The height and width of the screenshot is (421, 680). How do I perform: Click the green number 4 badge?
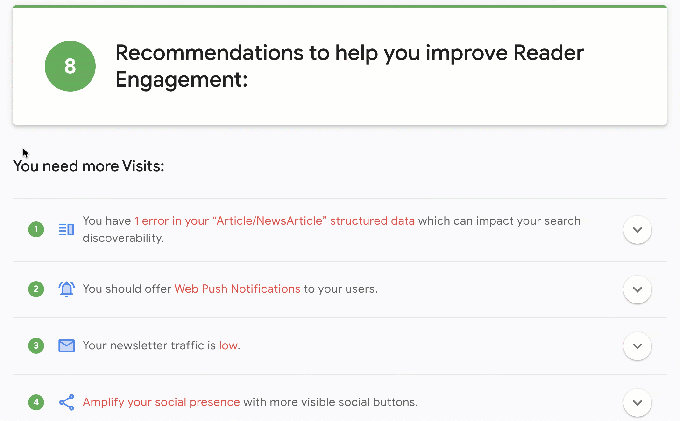[36, 402]
